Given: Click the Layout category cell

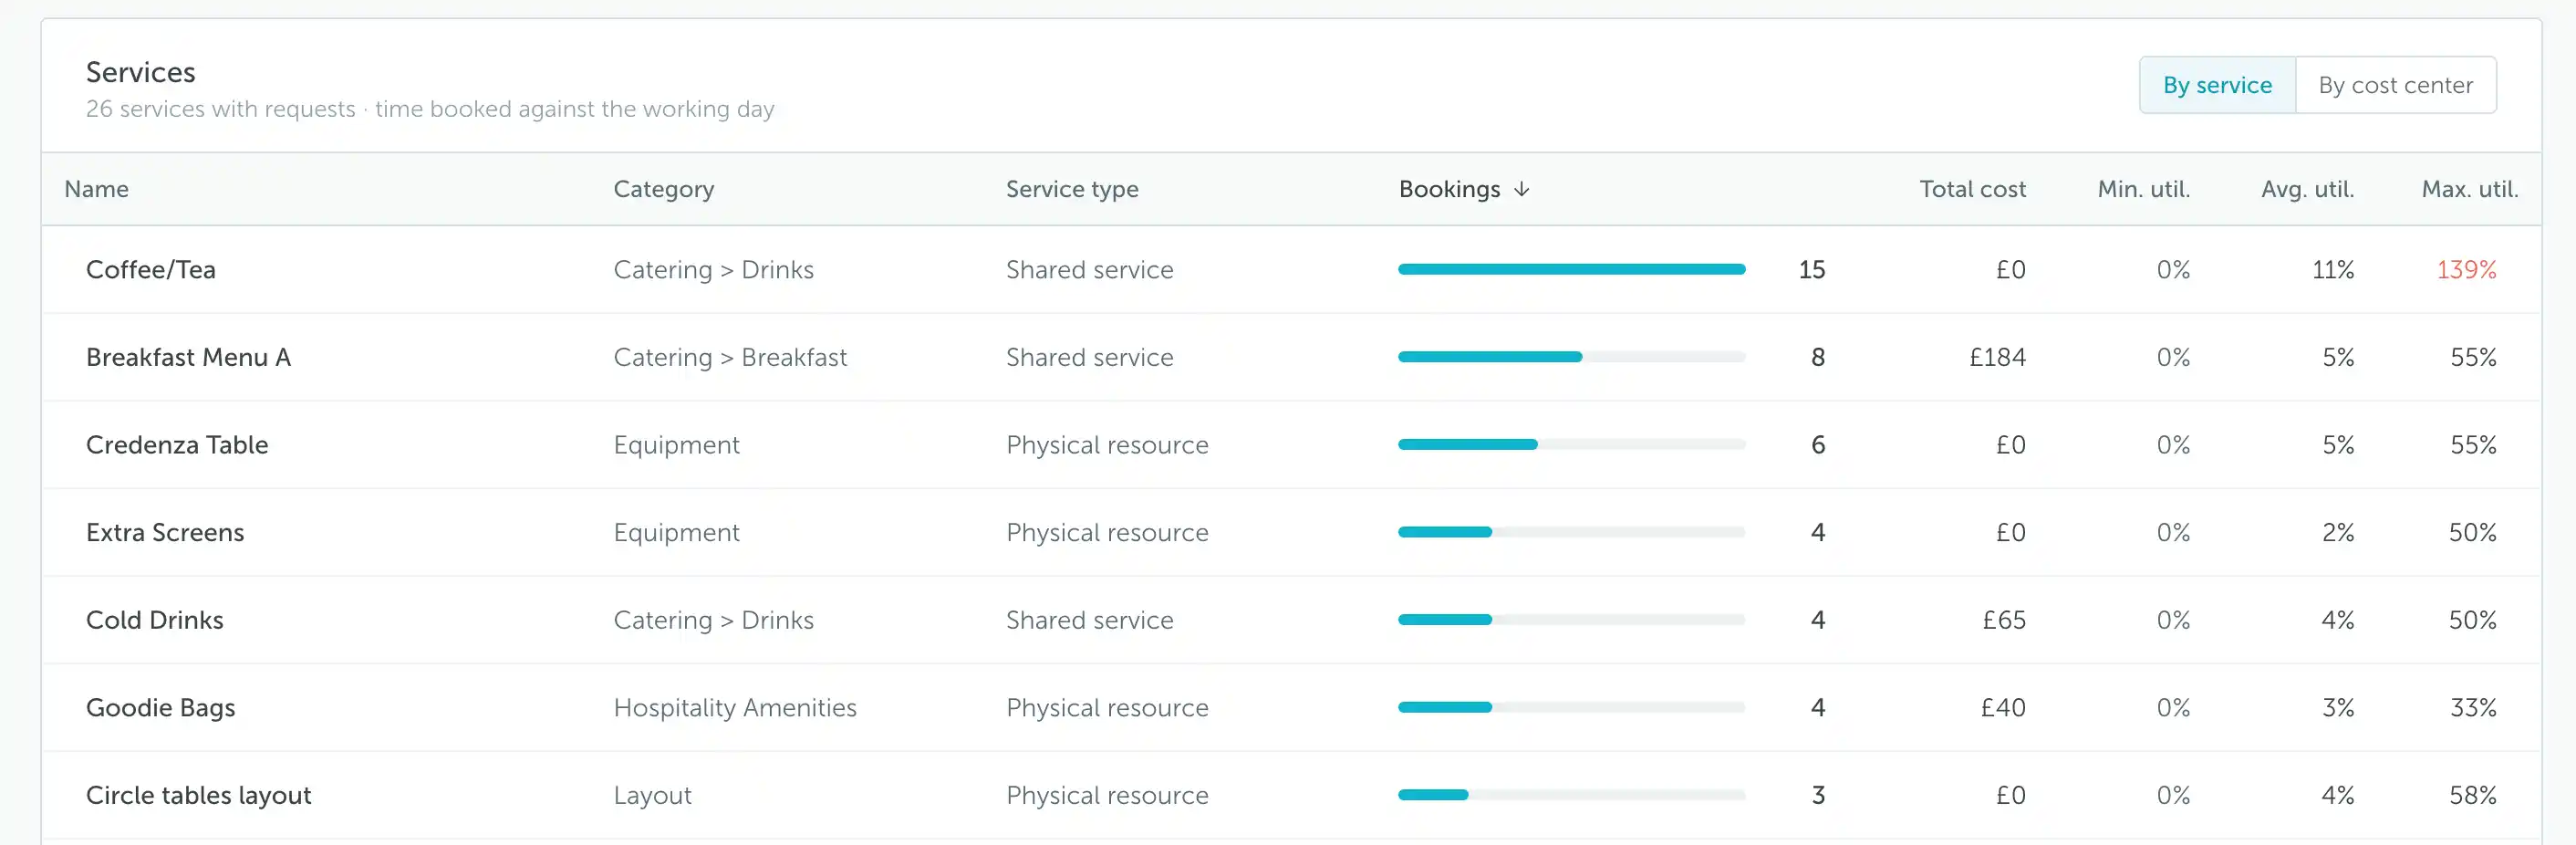Looking at the screenshot, I should (x=652, y=795).
